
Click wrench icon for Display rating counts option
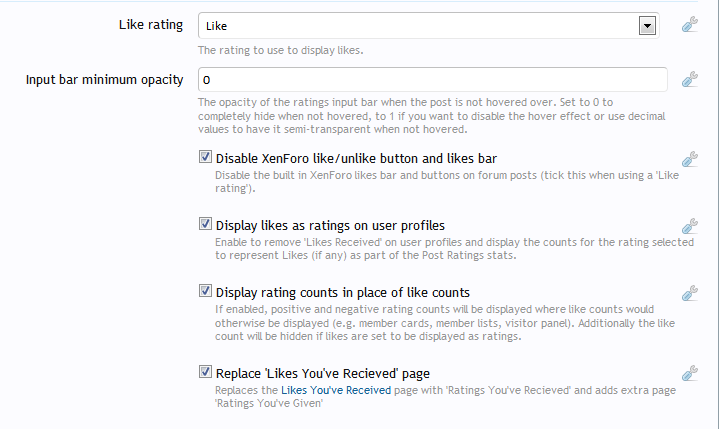pos(689,293)
